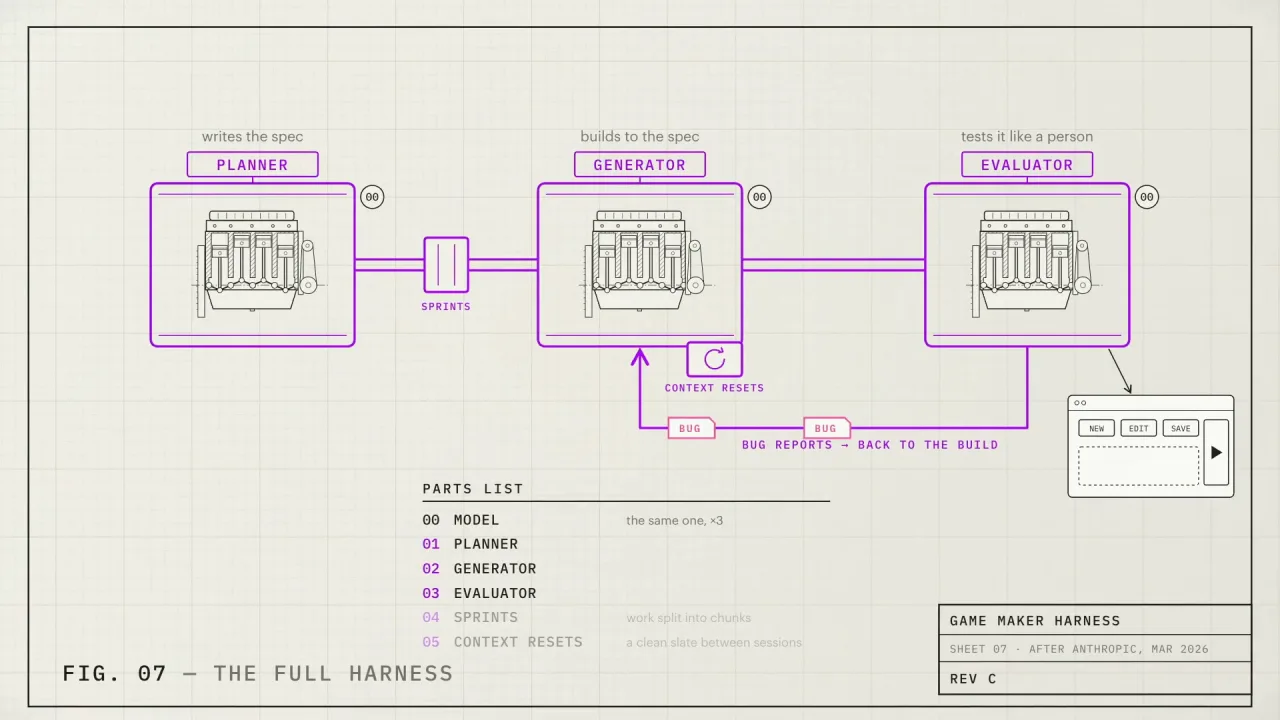1280x720 pixels.
Task: Click the NEW button in the mock window
Action: (1097, 428)
